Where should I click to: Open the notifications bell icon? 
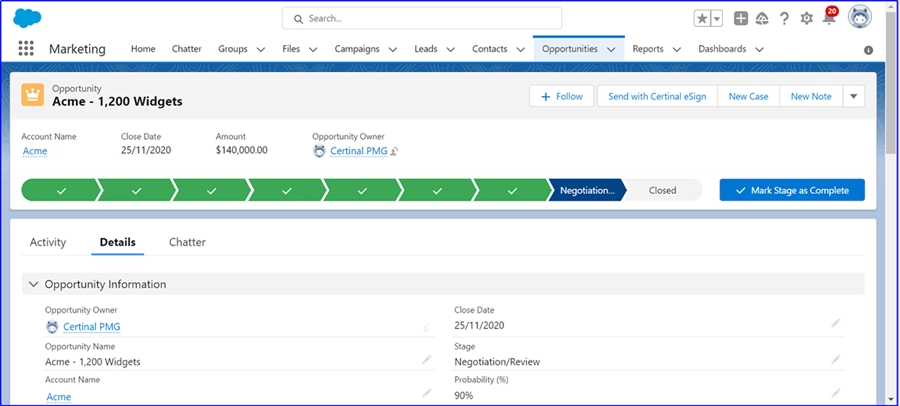[829, 18]
